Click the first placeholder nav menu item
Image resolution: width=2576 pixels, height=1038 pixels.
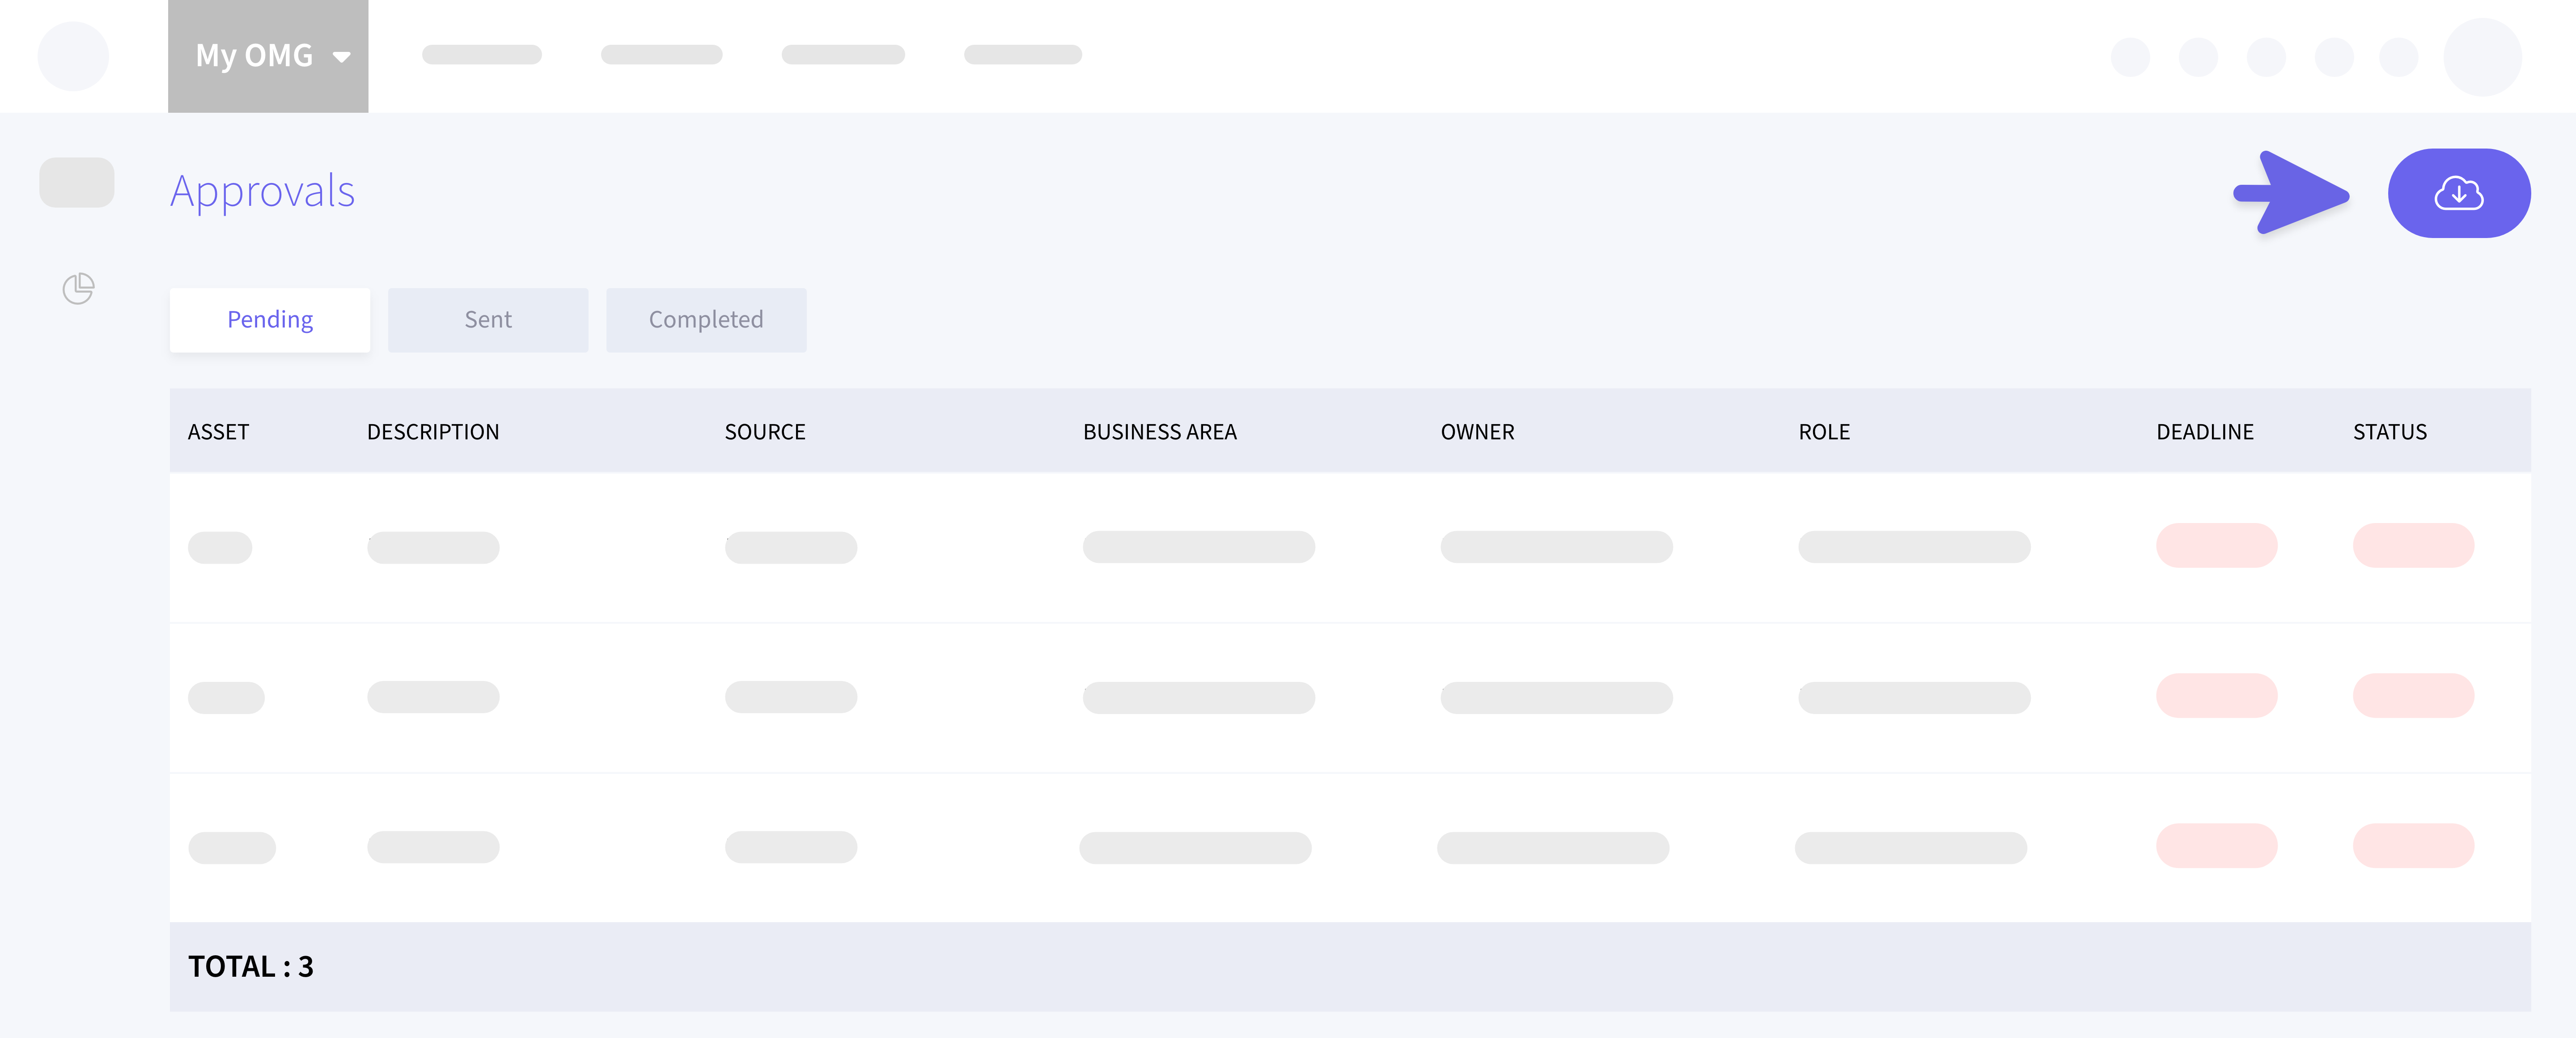pyautogui.click(x=482, y=55)
